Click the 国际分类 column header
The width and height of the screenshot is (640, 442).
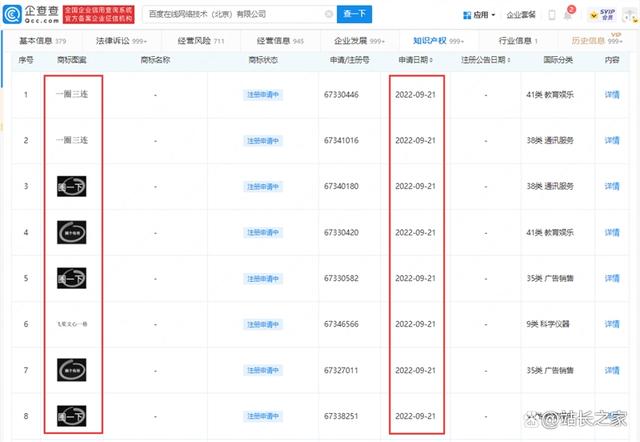tap(558, 60)
